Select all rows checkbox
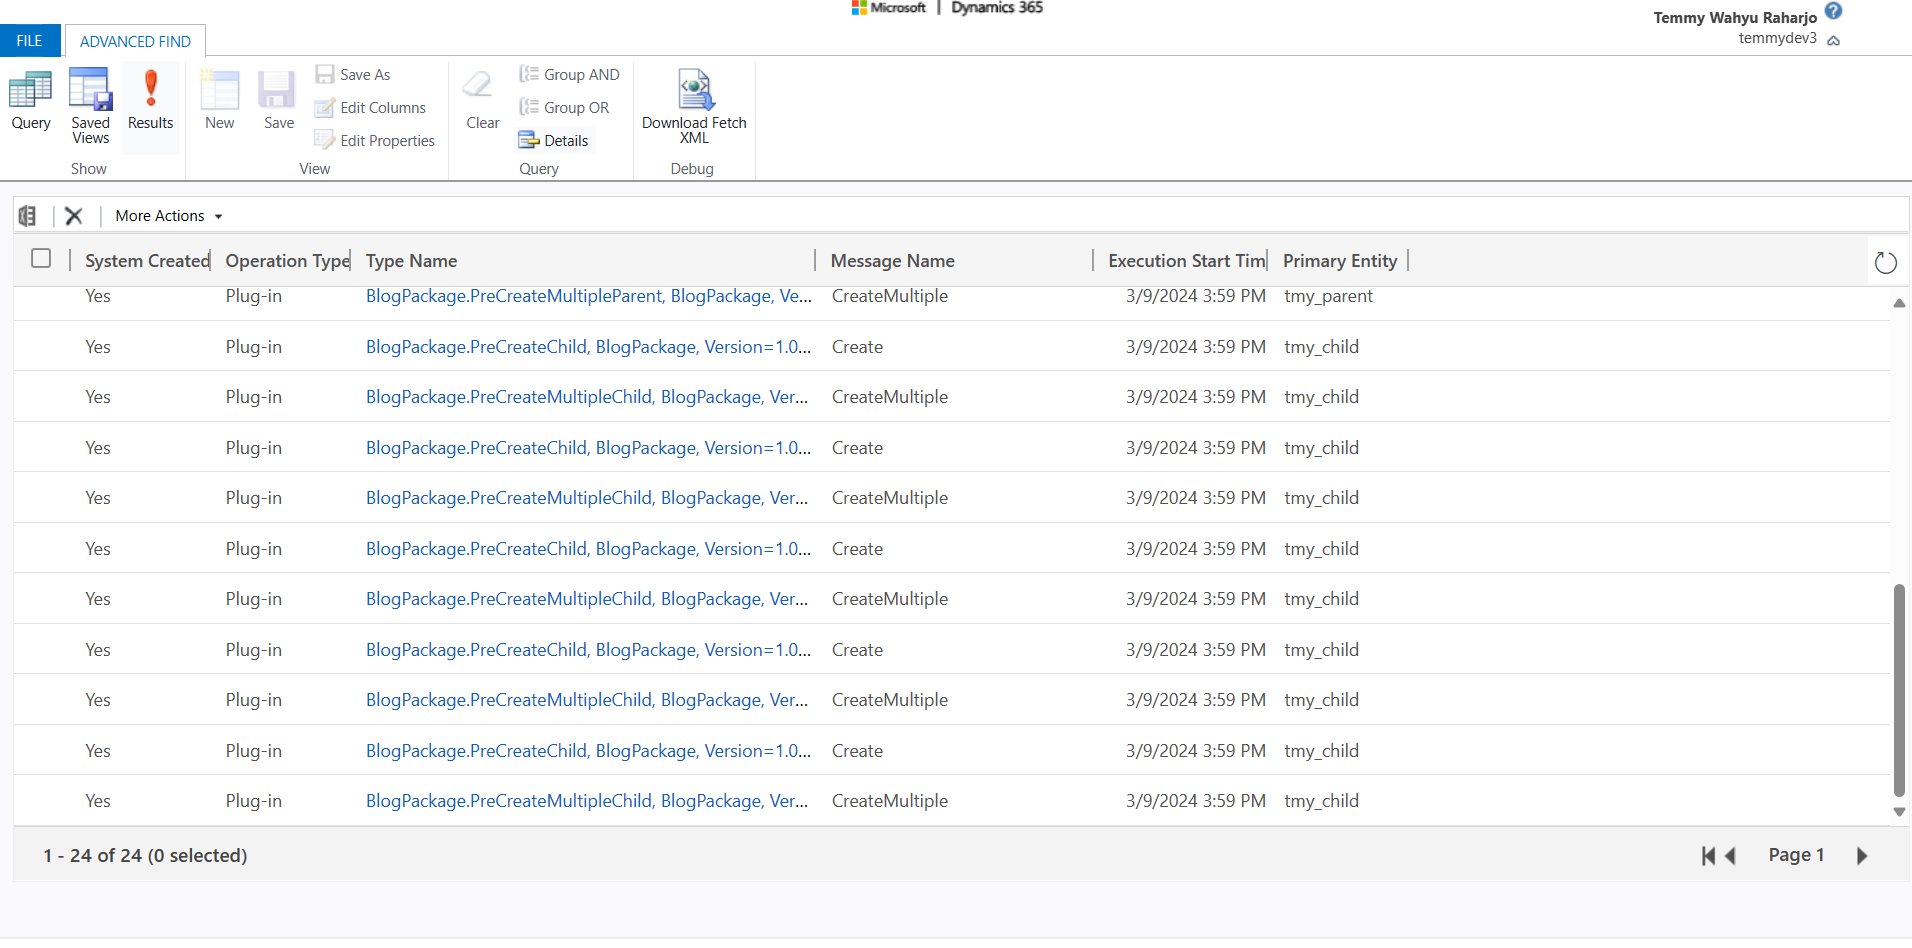This screenshot has height=948, width=1912. pyautogui.click(x=41, y=259)
